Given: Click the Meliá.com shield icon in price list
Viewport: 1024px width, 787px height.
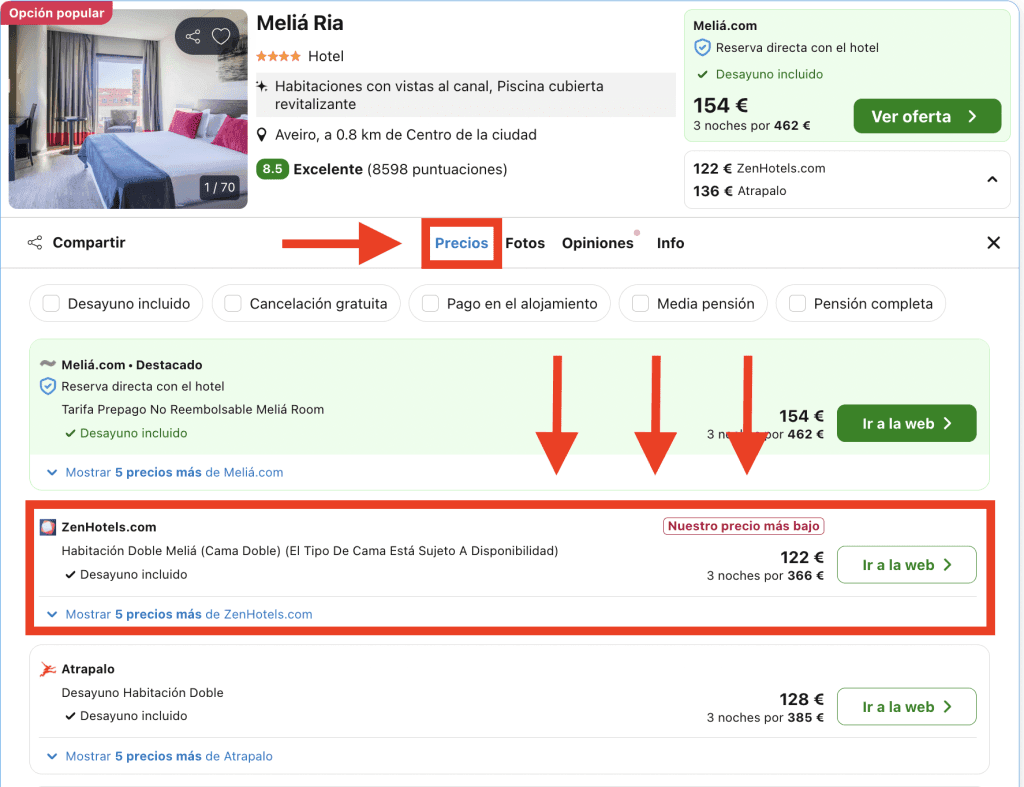Looking at the screenshot, I should (48, 386).
